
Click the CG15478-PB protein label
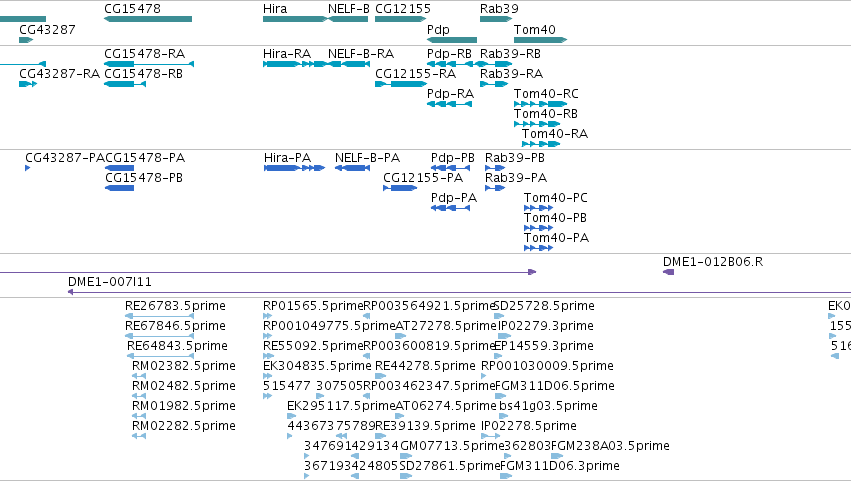[144, 178]
